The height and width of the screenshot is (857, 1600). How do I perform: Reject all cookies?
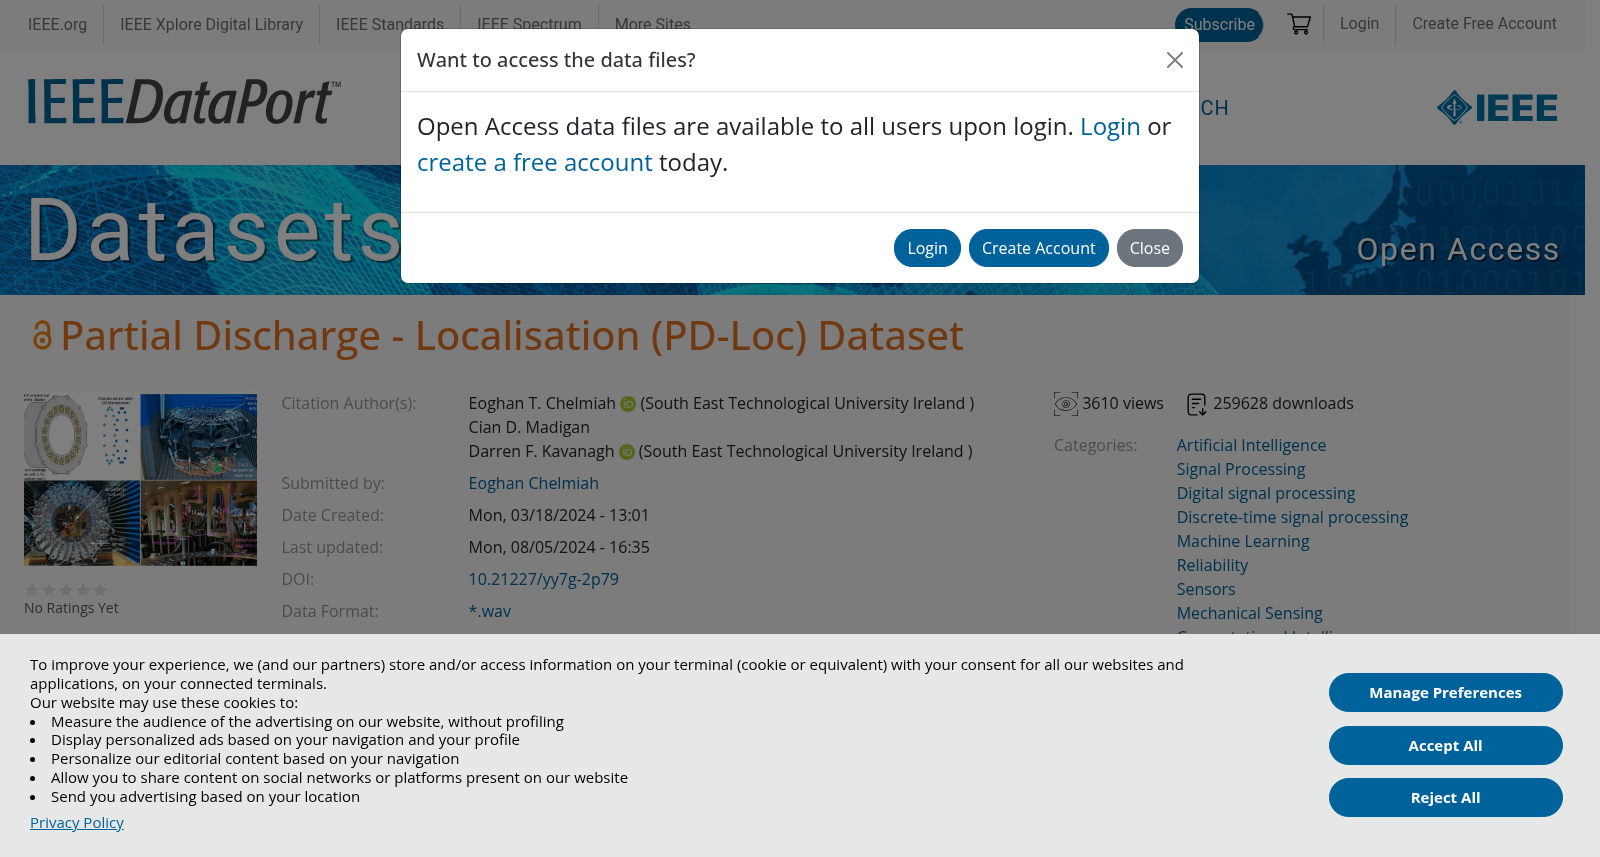[1445, 798]
